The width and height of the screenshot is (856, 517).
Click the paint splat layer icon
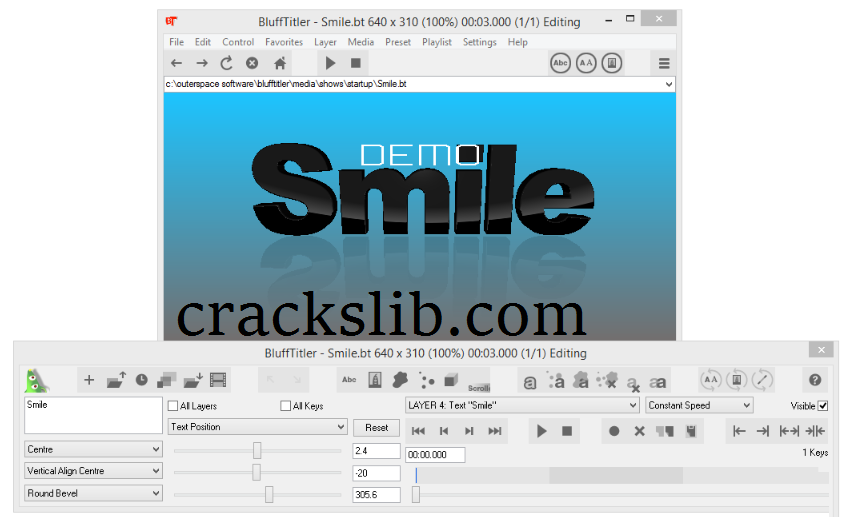(x=401, y=380)
